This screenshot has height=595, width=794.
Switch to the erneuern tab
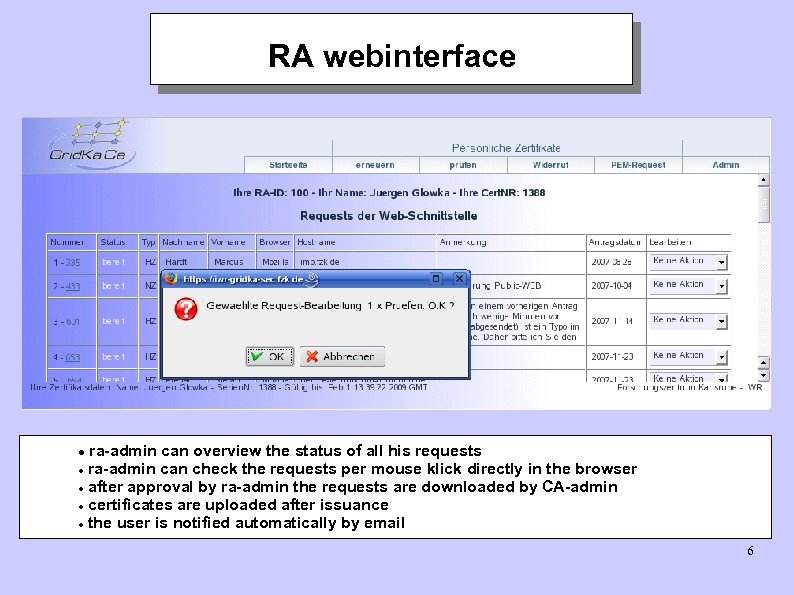375,165
